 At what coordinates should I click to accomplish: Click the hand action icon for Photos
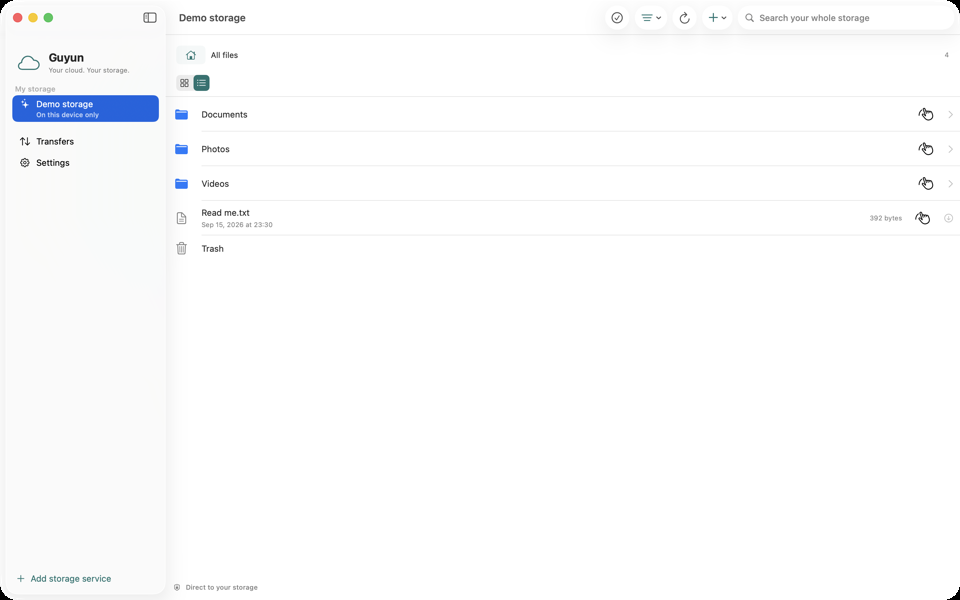click(926, 149)
